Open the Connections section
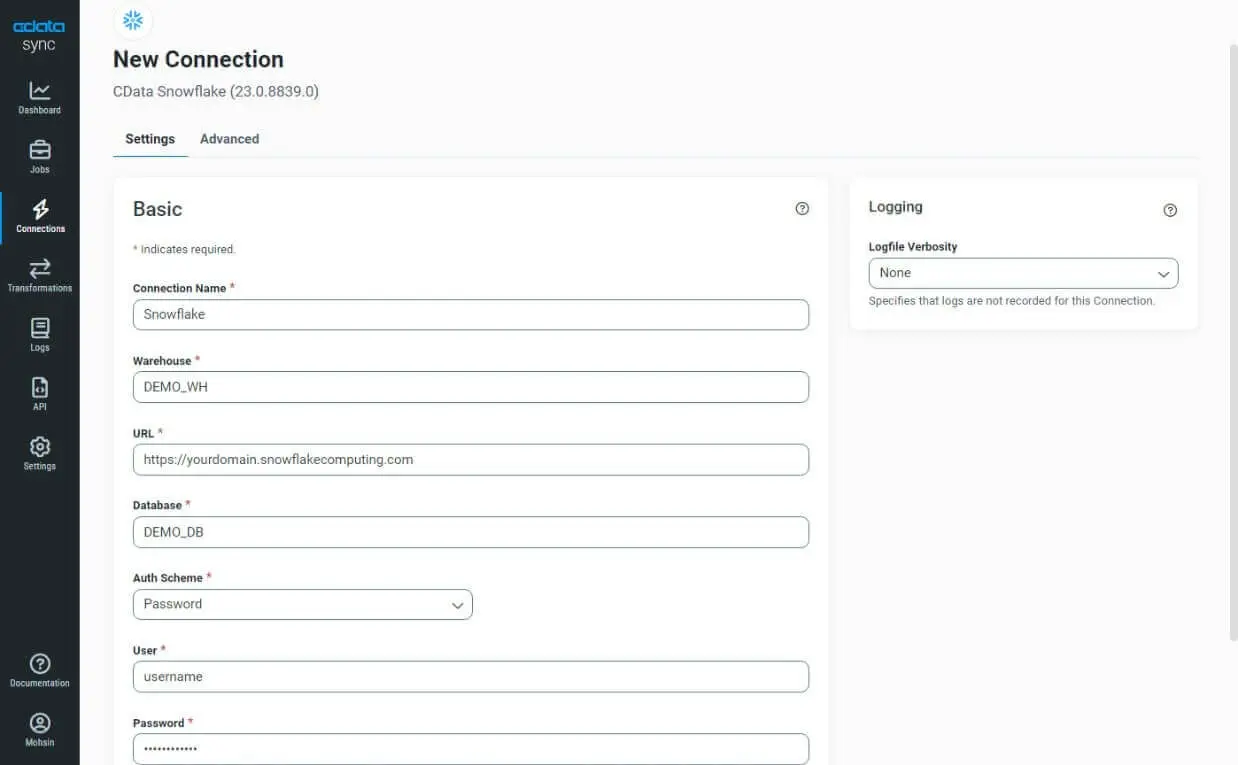 pos(40,214)
